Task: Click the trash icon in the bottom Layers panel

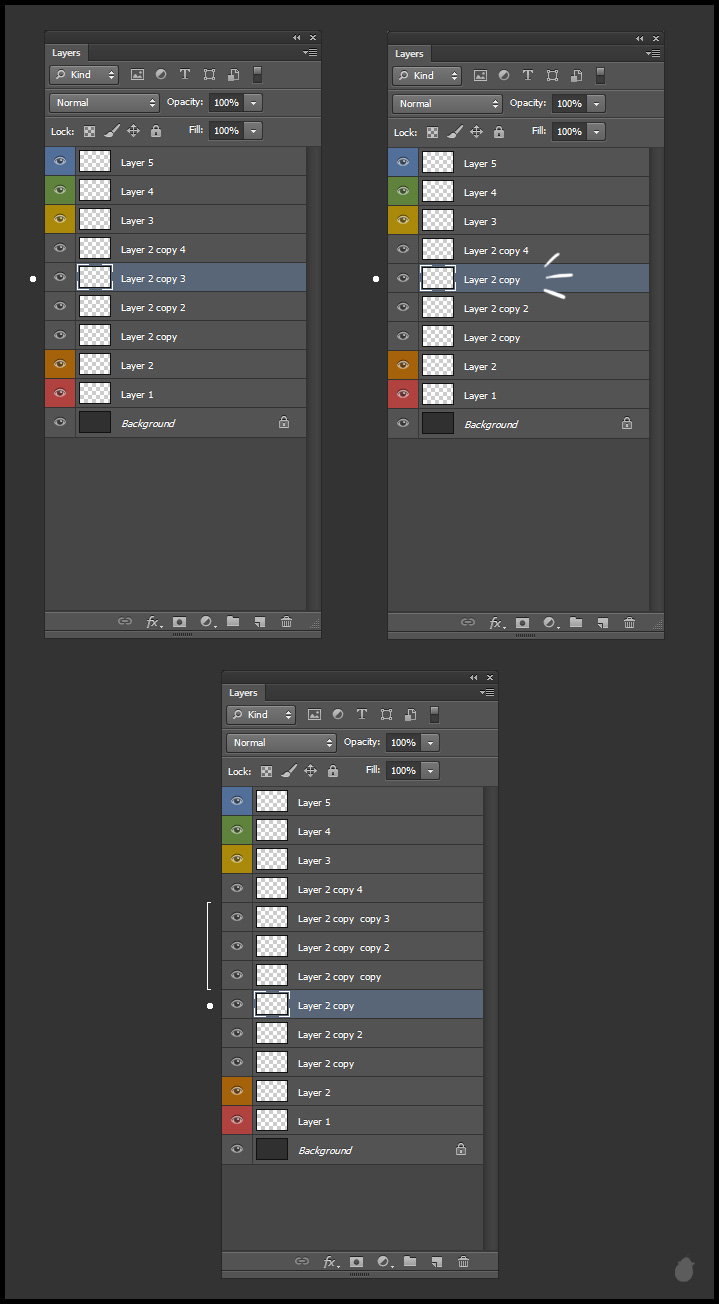Action: 463,1262
